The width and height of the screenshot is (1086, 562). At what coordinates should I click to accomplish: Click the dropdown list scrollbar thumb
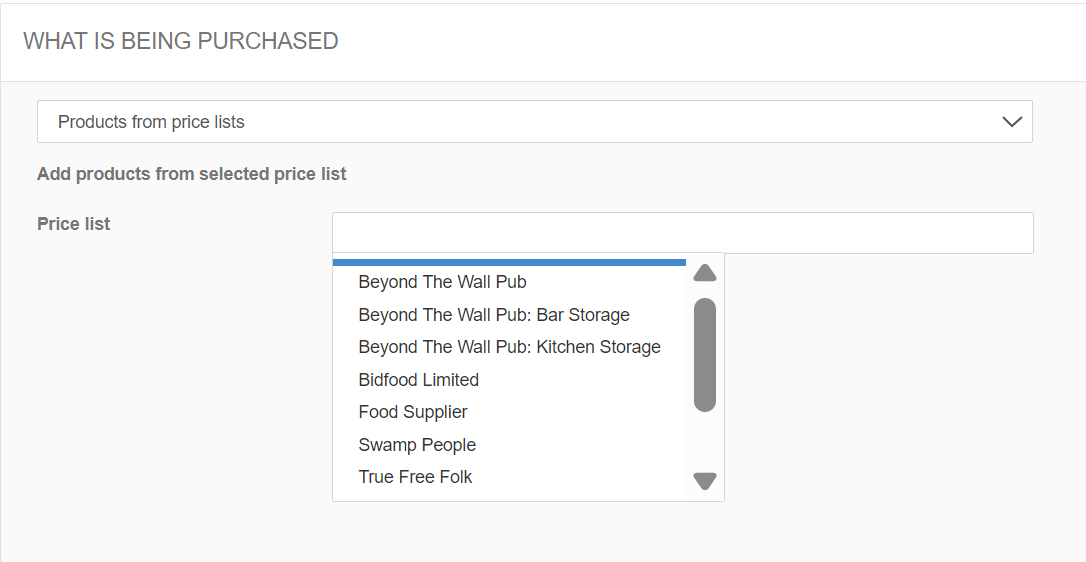pyautogui.click(x=704, y=355)
